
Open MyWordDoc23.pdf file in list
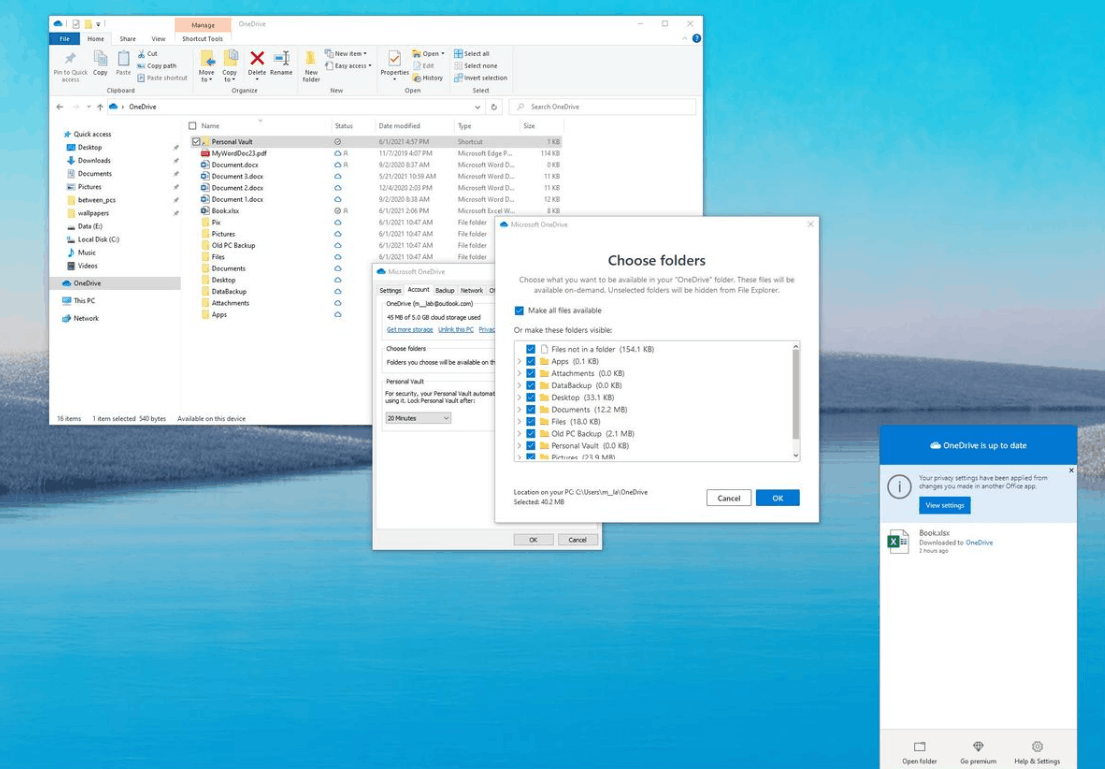click(239, 153)
